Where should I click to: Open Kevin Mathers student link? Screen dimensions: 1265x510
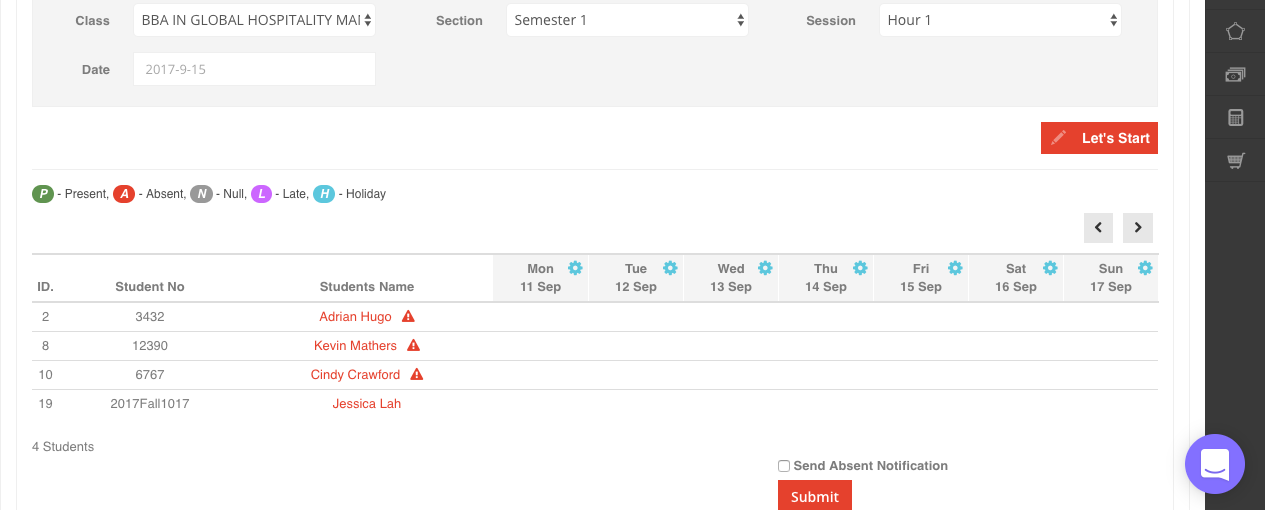click(x=355, y=346)
